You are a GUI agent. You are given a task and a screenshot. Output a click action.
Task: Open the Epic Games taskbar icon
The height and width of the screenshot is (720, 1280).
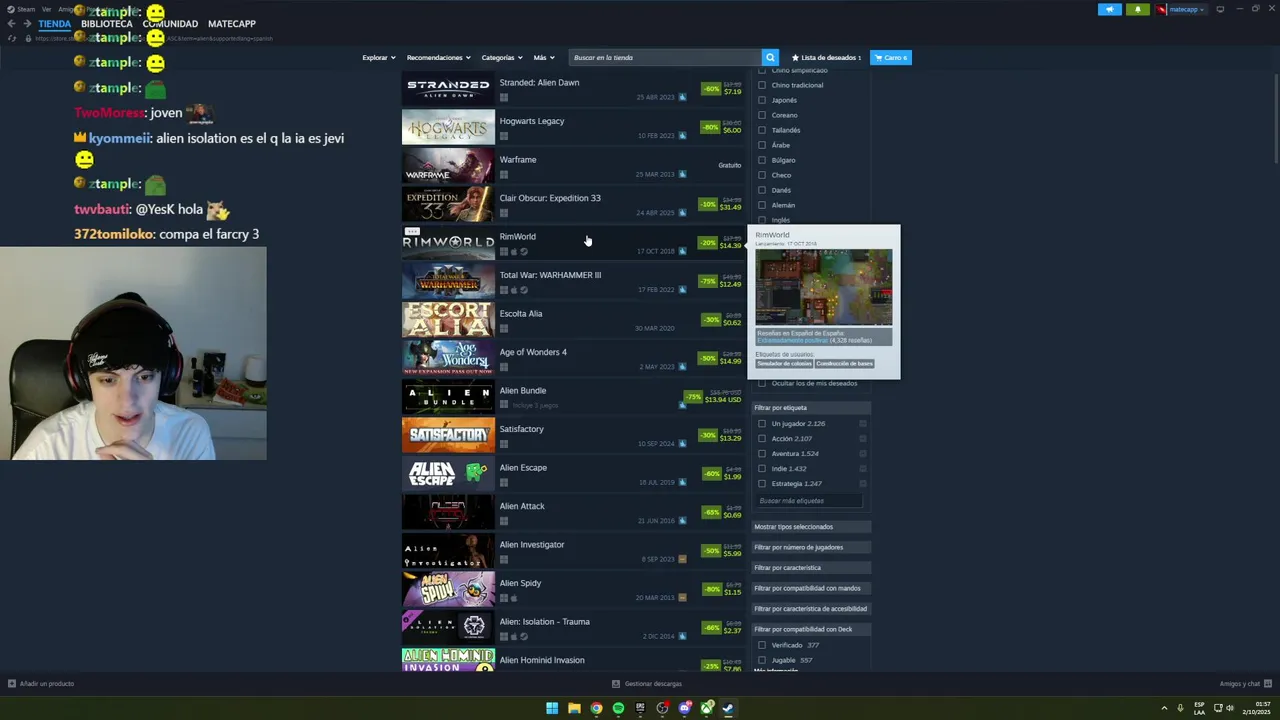coord(640,708)
